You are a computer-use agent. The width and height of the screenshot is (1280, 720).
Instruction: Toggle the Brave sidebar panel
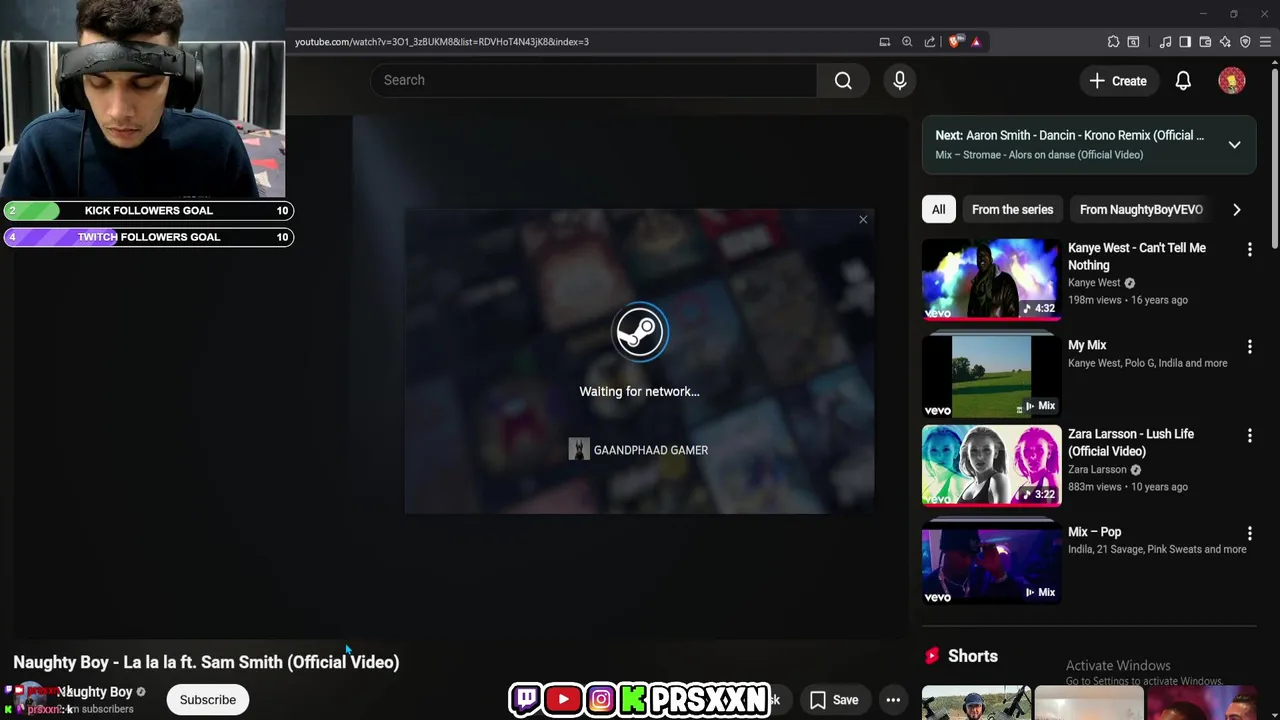point(1185,42)
